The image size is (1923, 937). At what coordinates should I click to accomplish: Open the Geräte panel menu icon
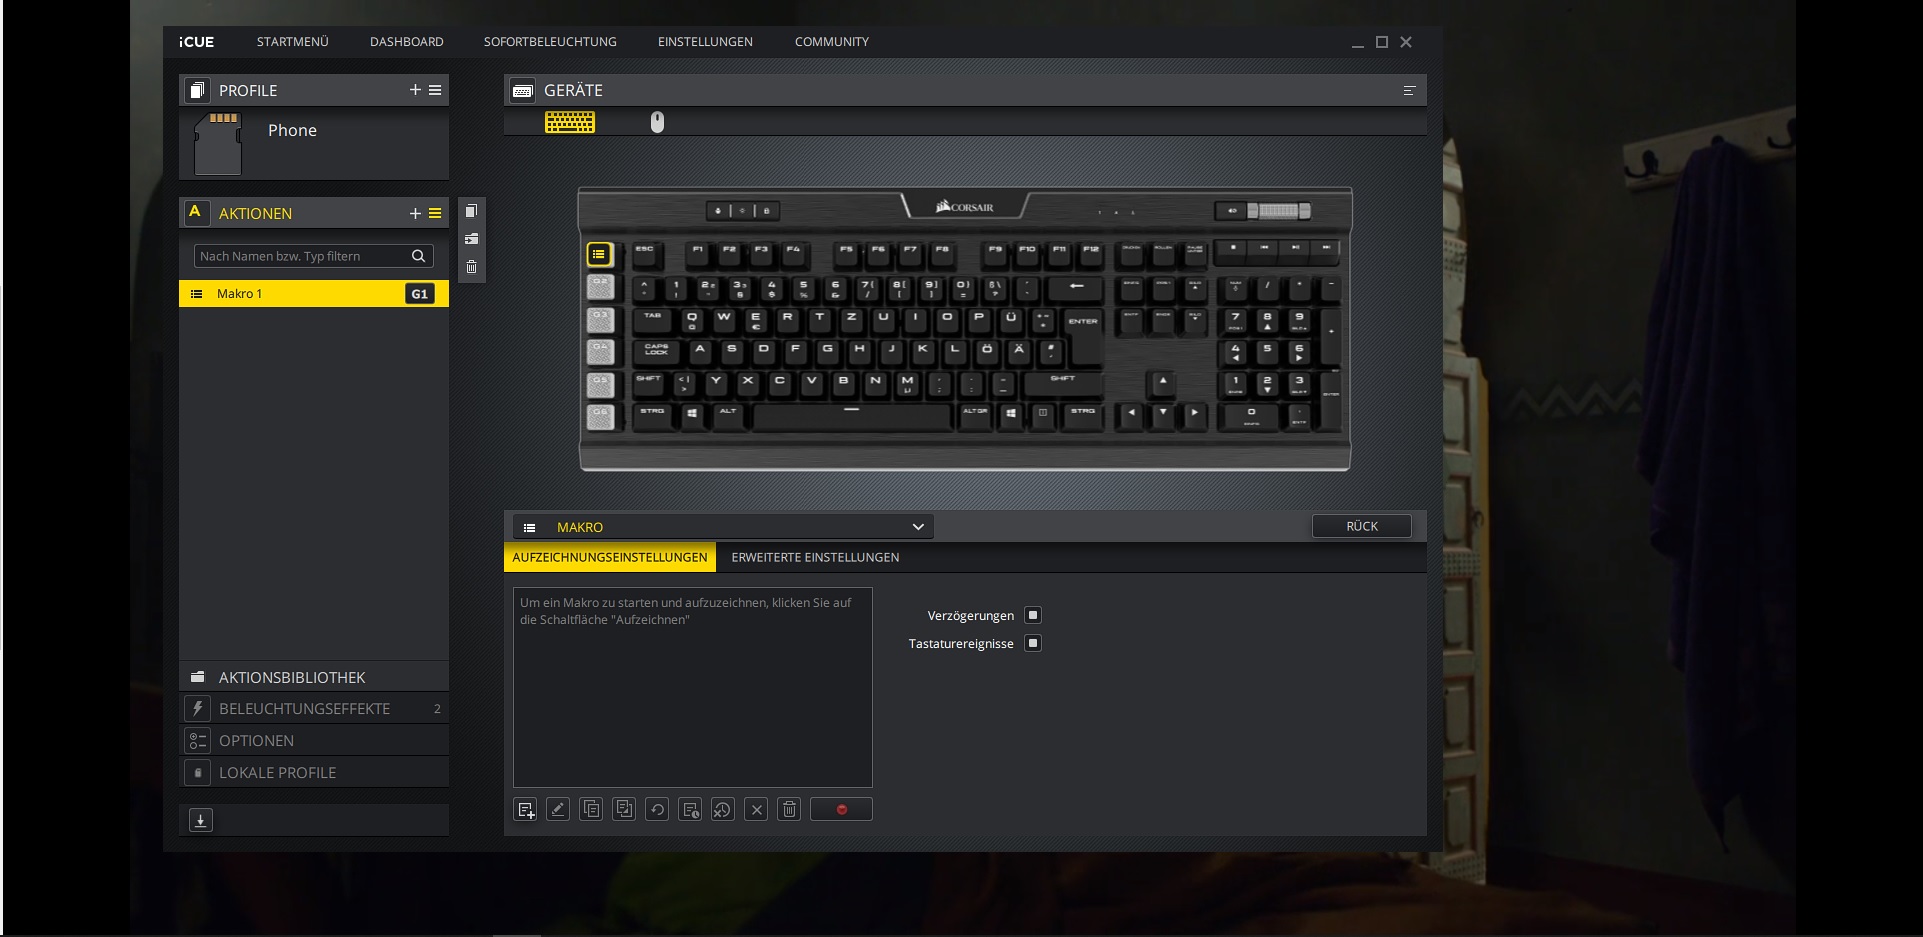[1409, 90]
